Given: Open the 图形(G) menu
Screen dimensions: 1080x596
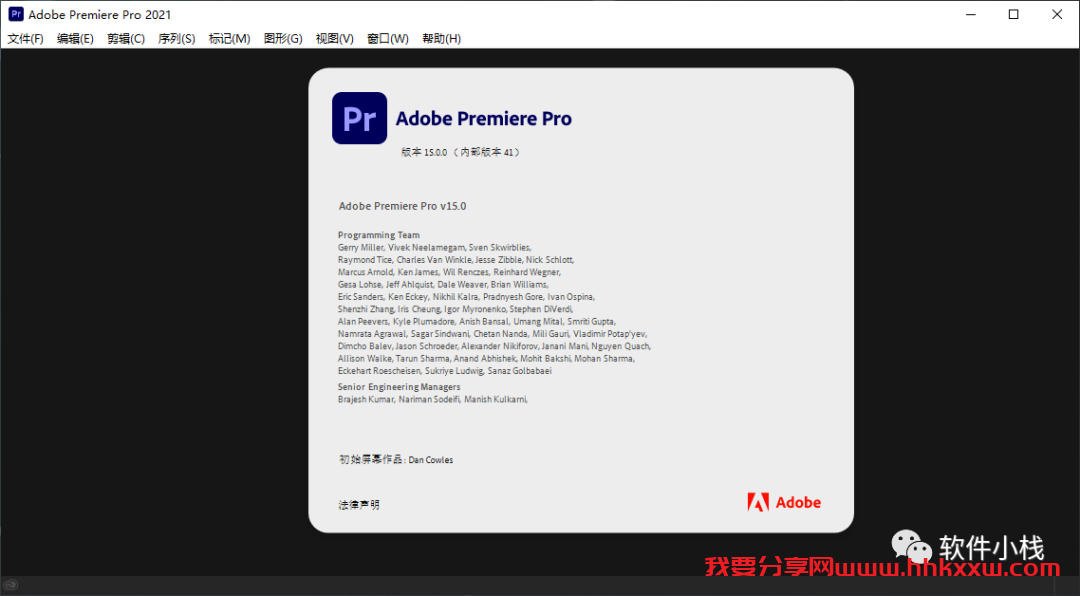Looking at the screenshot, I should click(283, 39).
